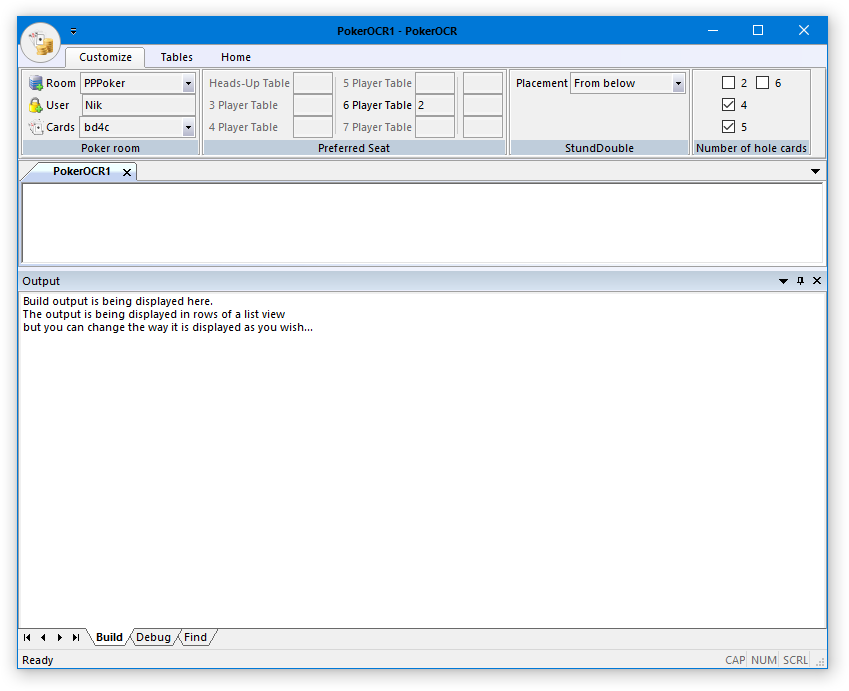Viewport: 849px width, 691px height.
Task: Switch to the Debug output tab
Action: pyautogui.click(x=153, y=637)
